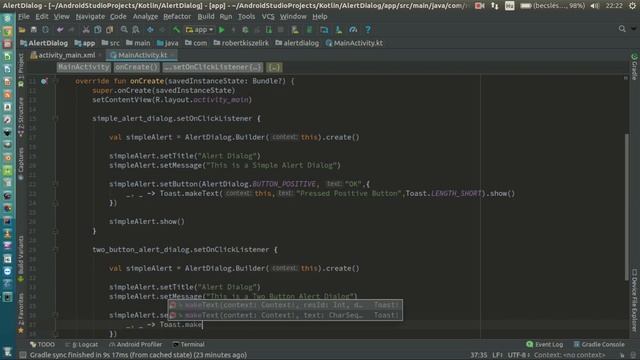Select the makeText text CharSeq completion suggestion
640x360 pixels.
pyautogui.click(x=285, y=315)
